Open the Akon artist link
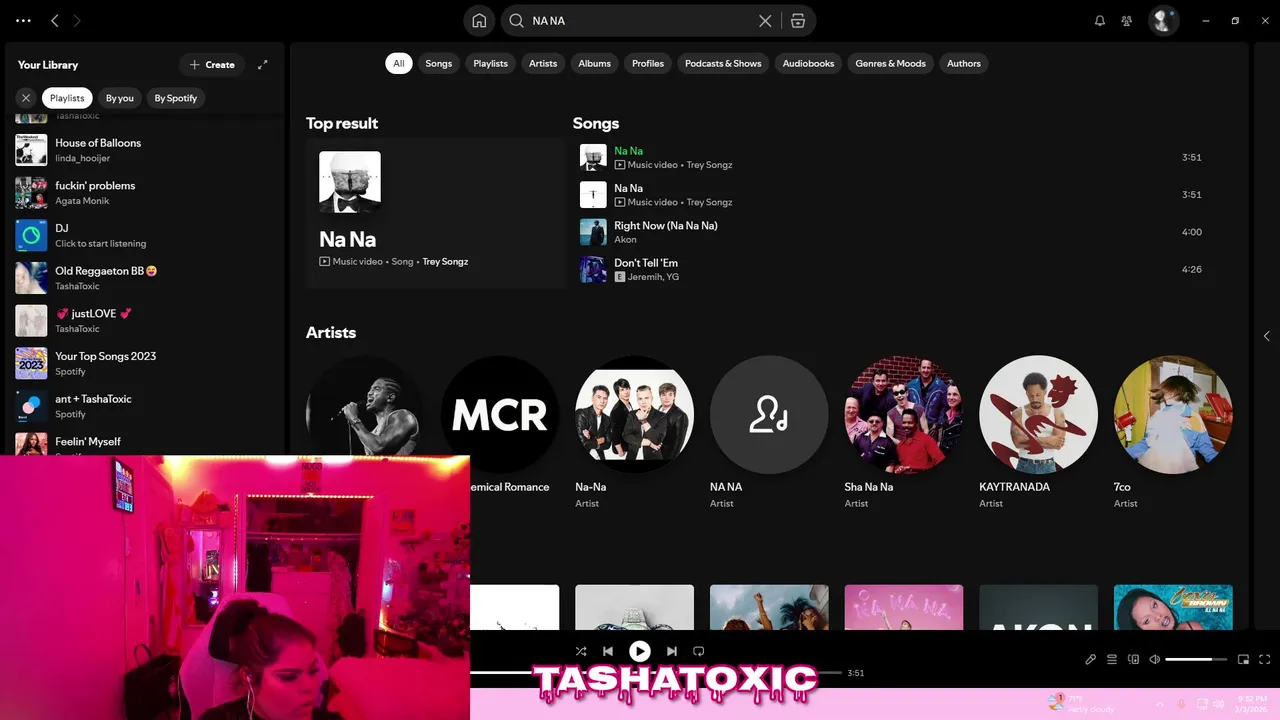 click(x=625, y=240)
